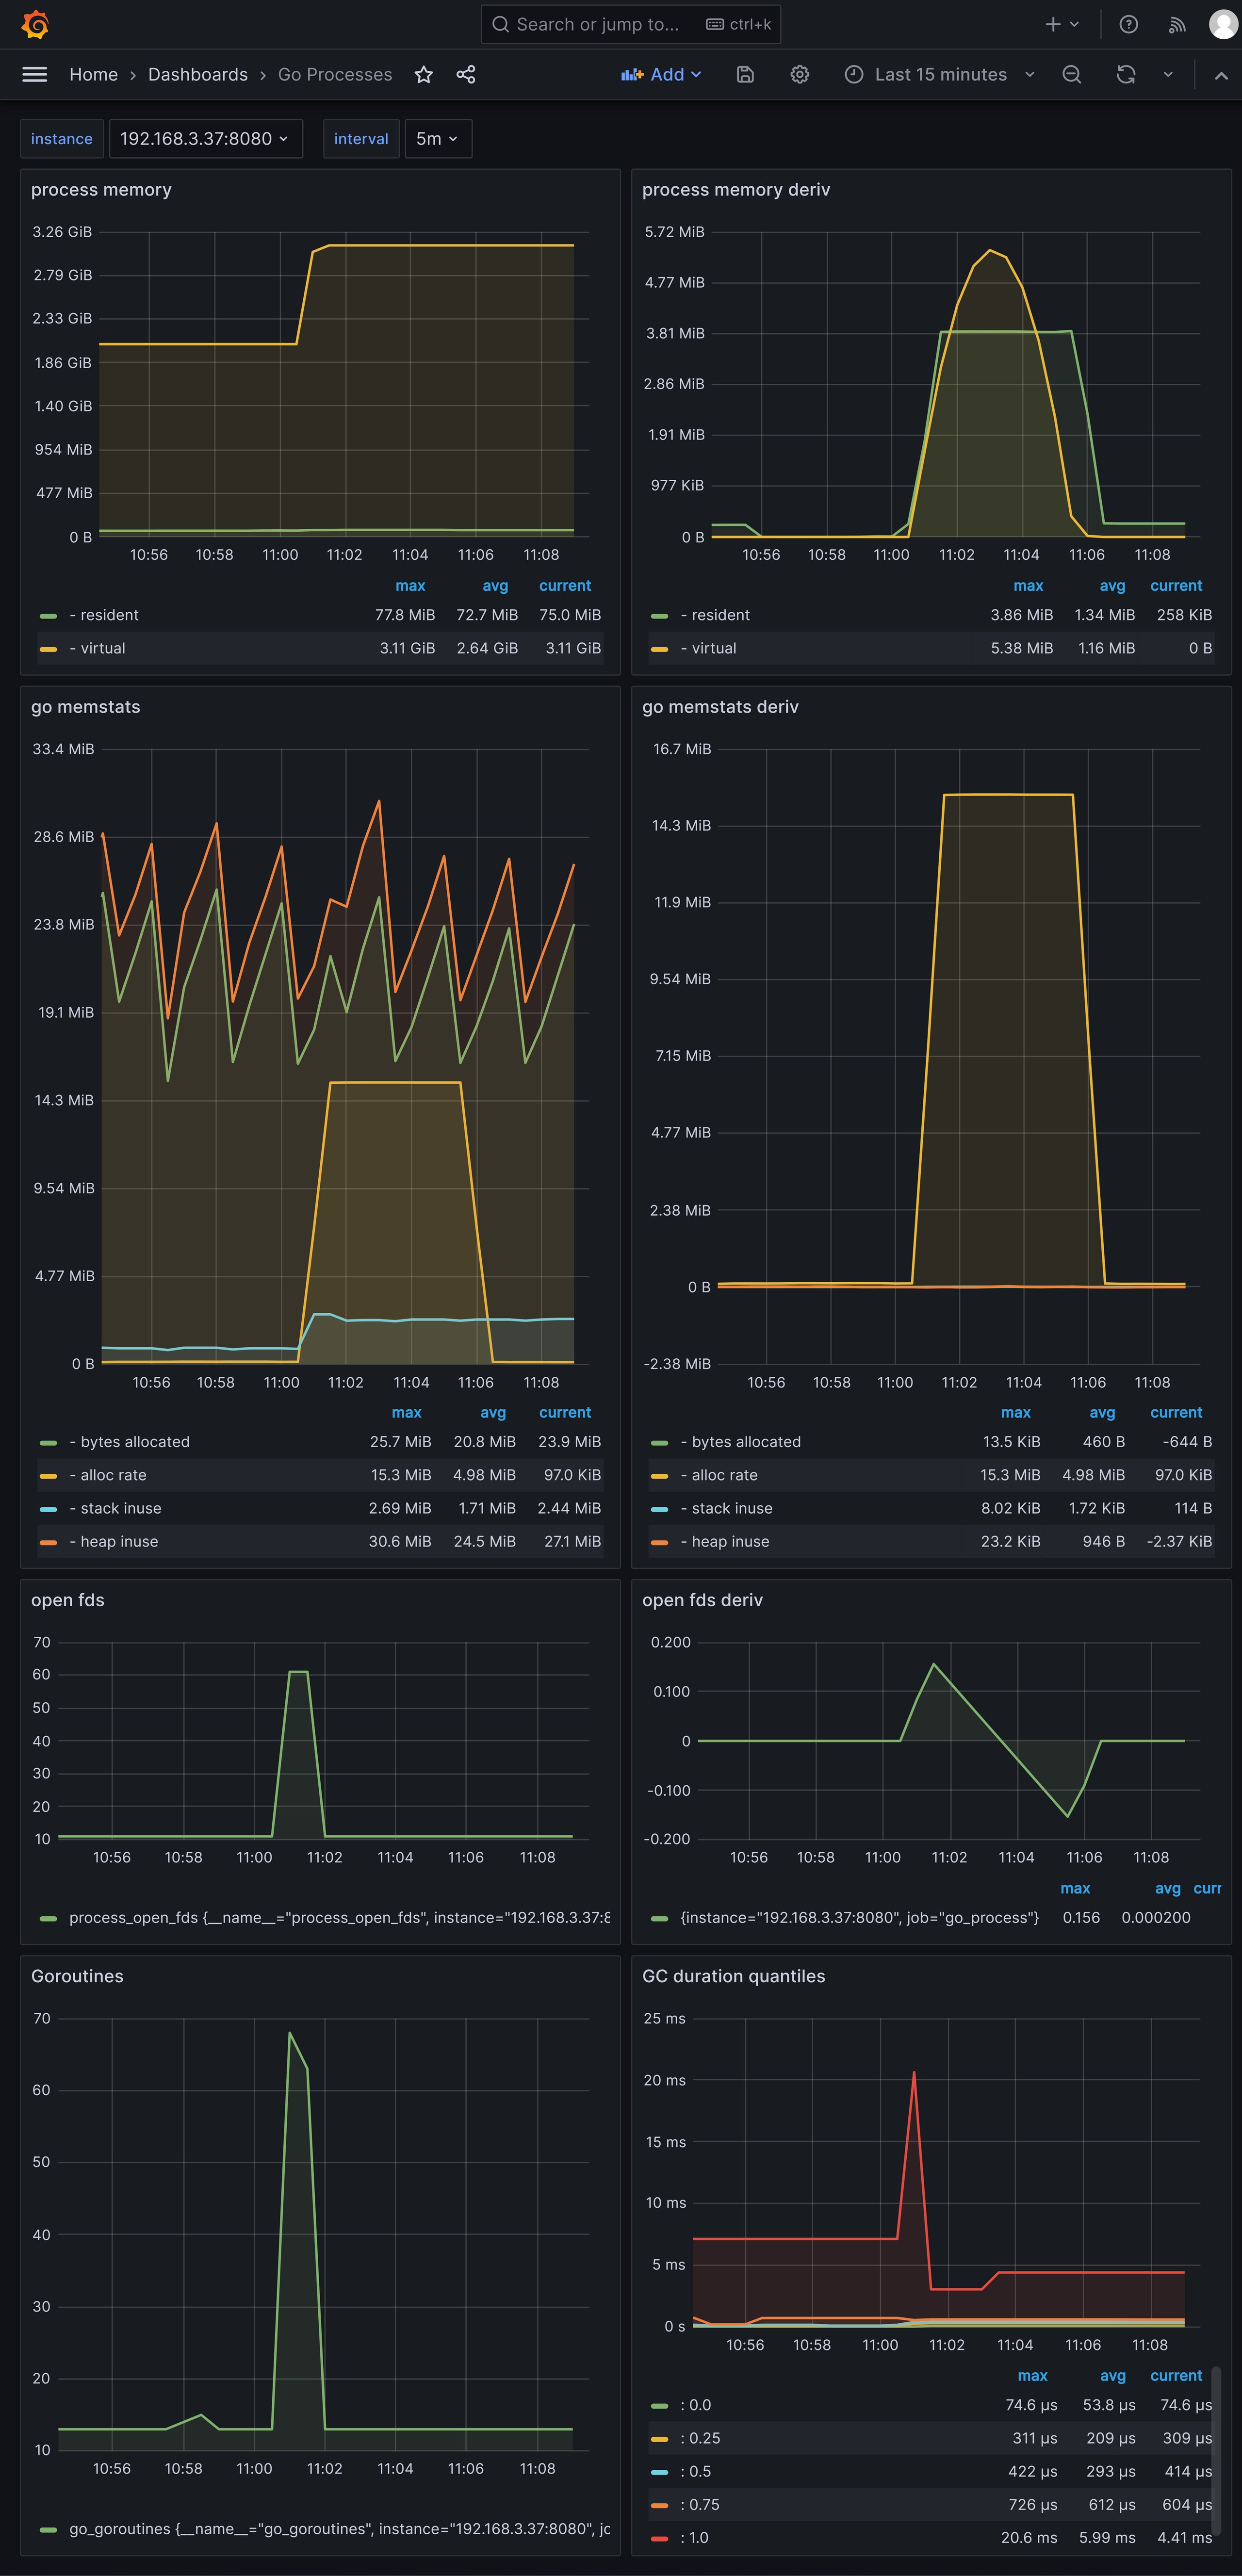The image size is (1242, 2576).
Task: Open the Add panel dropdown
Action: 661,74
